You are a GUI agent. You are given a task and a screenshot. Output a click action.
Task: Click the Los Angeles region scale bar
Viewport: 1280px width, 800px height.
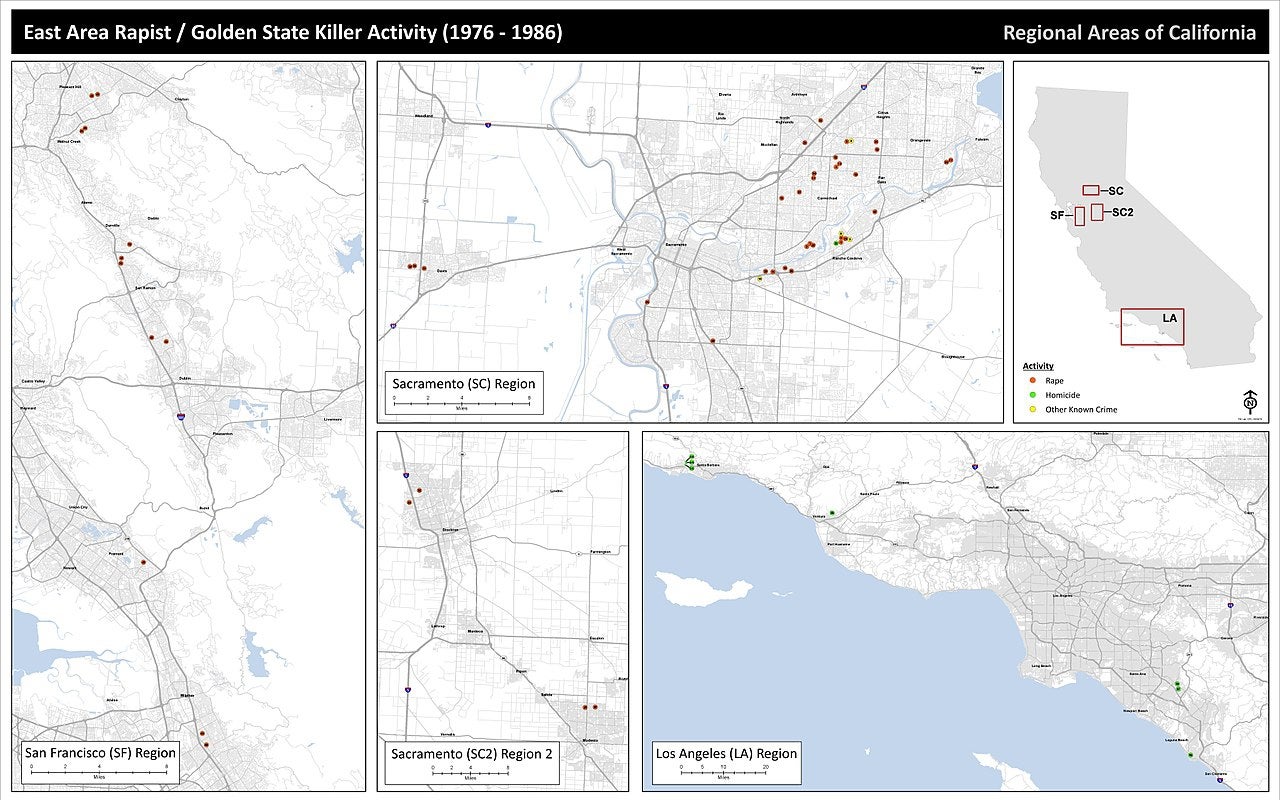coord(723,770)
